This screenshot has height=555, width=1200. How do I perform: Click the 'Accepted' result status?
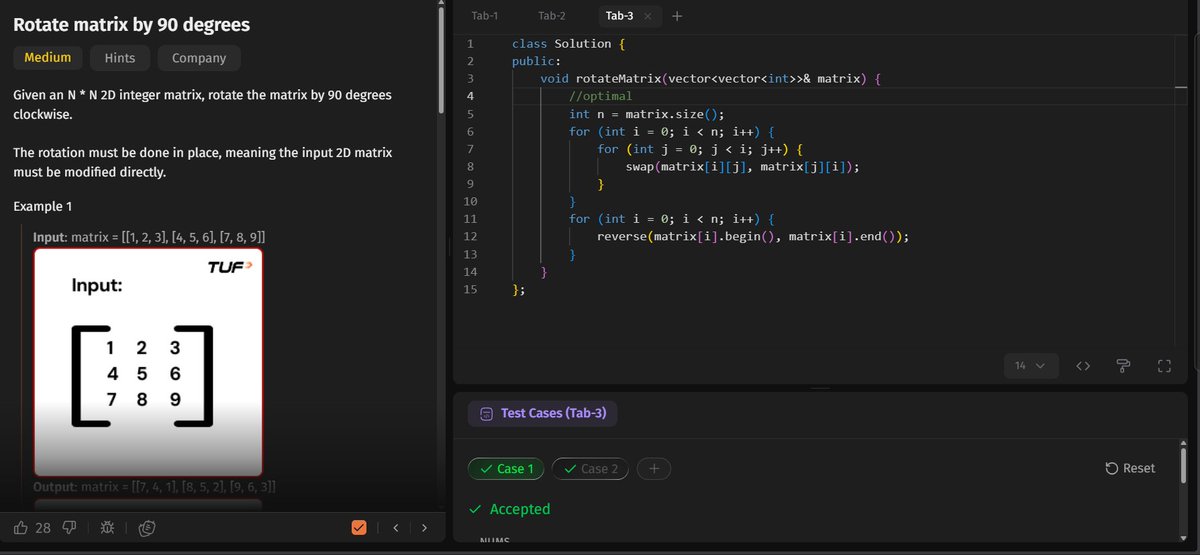(510, 509)
